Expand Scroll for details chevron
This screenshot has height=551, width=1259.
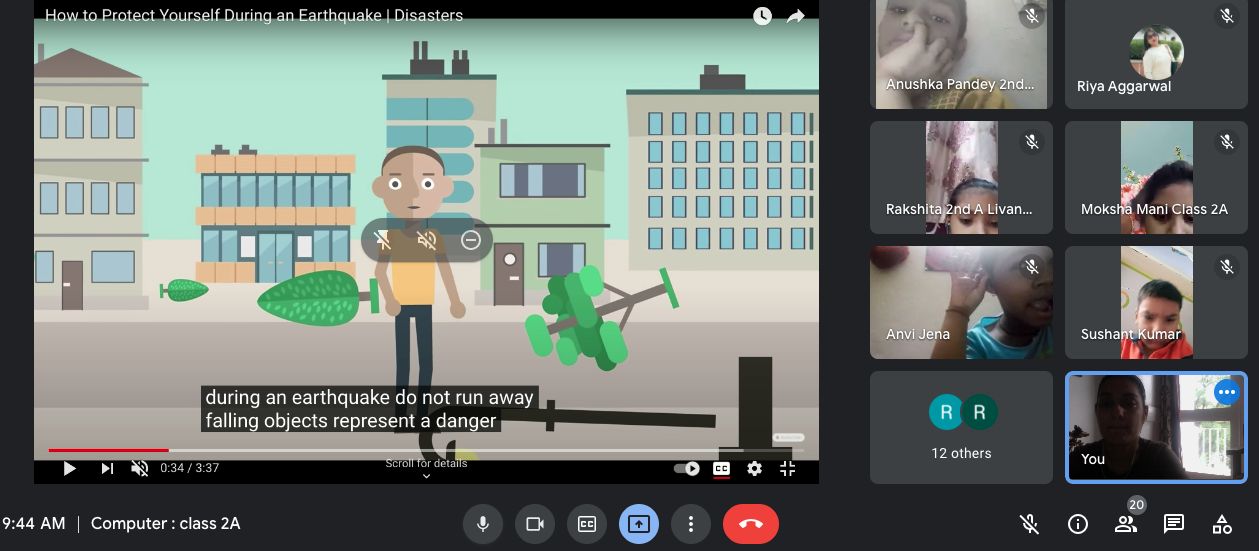point(426,476)
